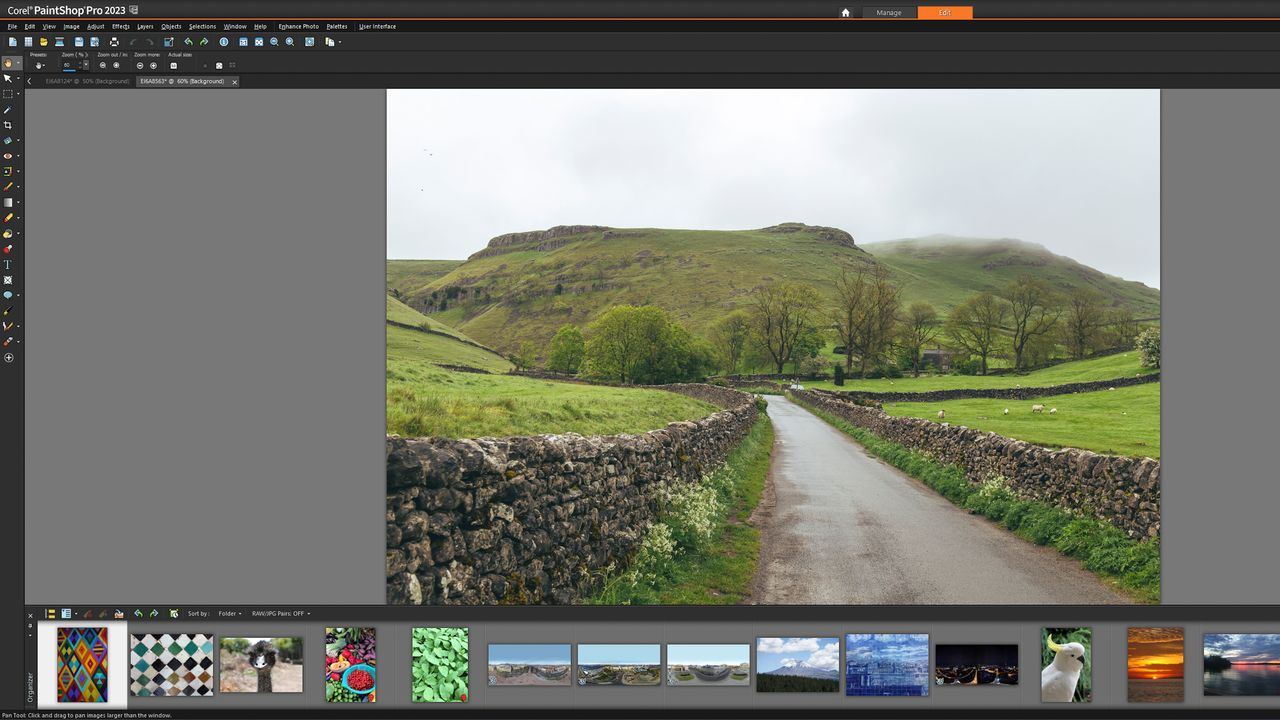1280x720 pixels.
Task: Click the blue Undo arrow in toolbar
Action: pos(188,42)
